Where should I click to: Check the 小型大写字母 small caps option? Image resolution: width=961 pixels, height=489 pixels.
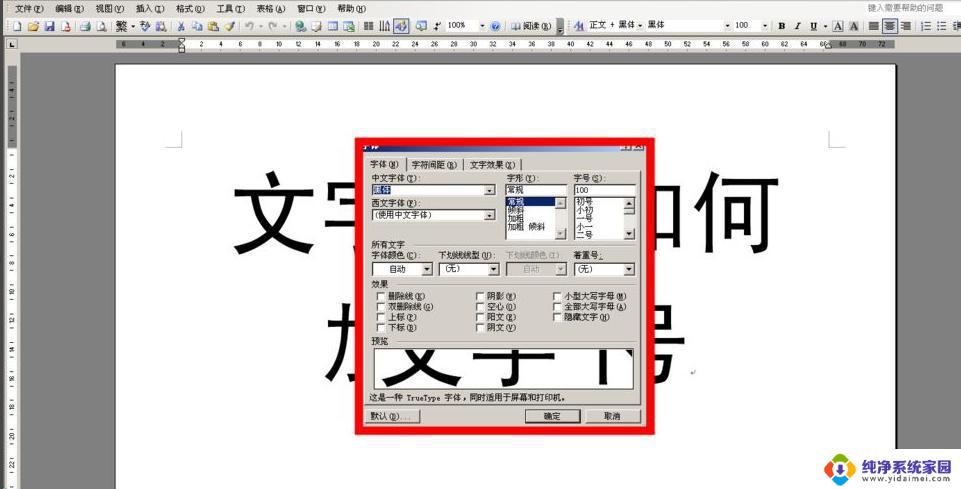(x=557, y=297)
